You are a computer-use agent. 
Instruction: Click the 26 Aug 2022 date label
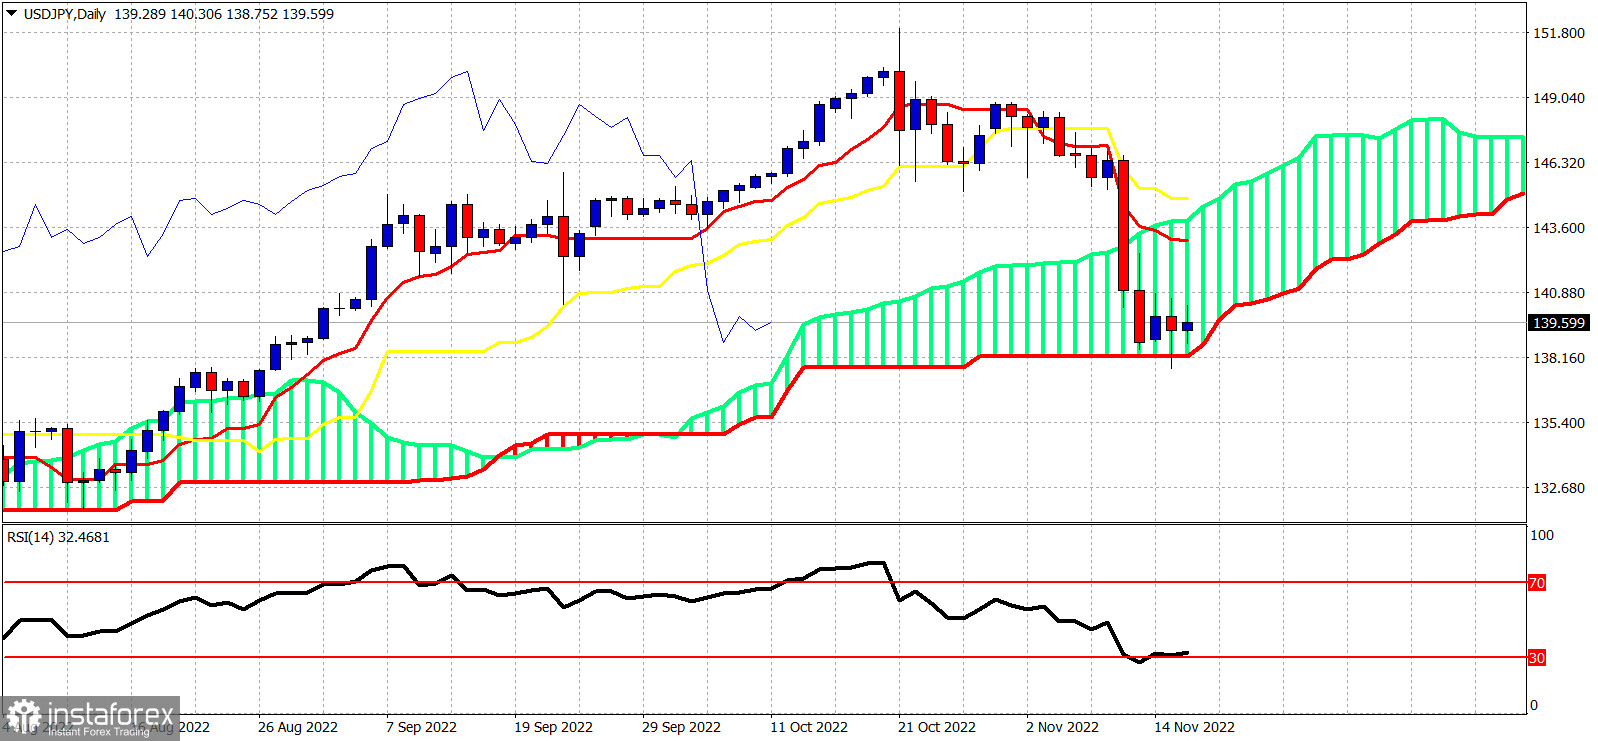[298, 727]
